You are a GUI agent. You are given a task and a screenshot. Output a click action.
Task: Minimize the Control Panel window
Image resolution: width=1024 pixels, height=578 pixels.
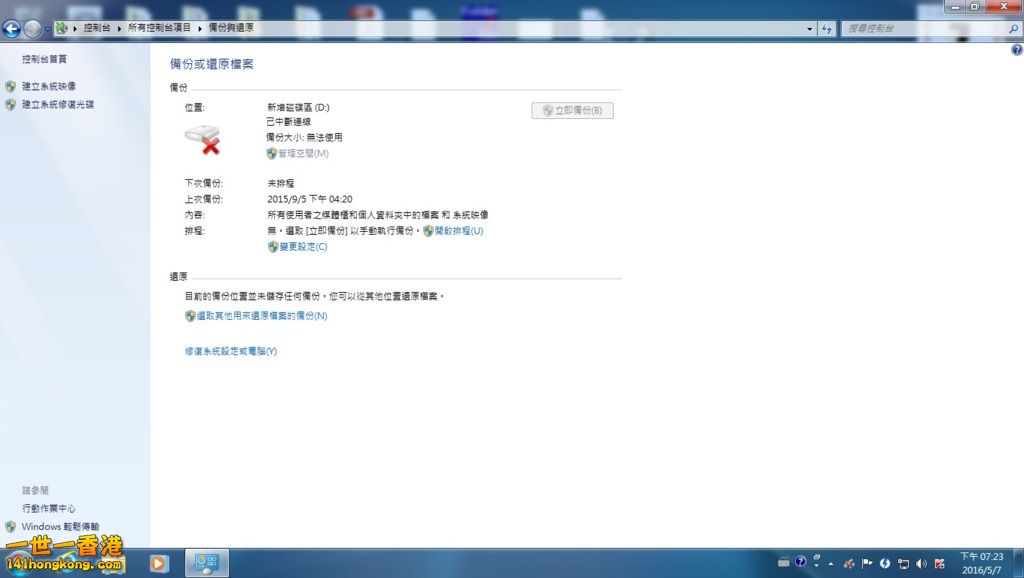point(955,6)
